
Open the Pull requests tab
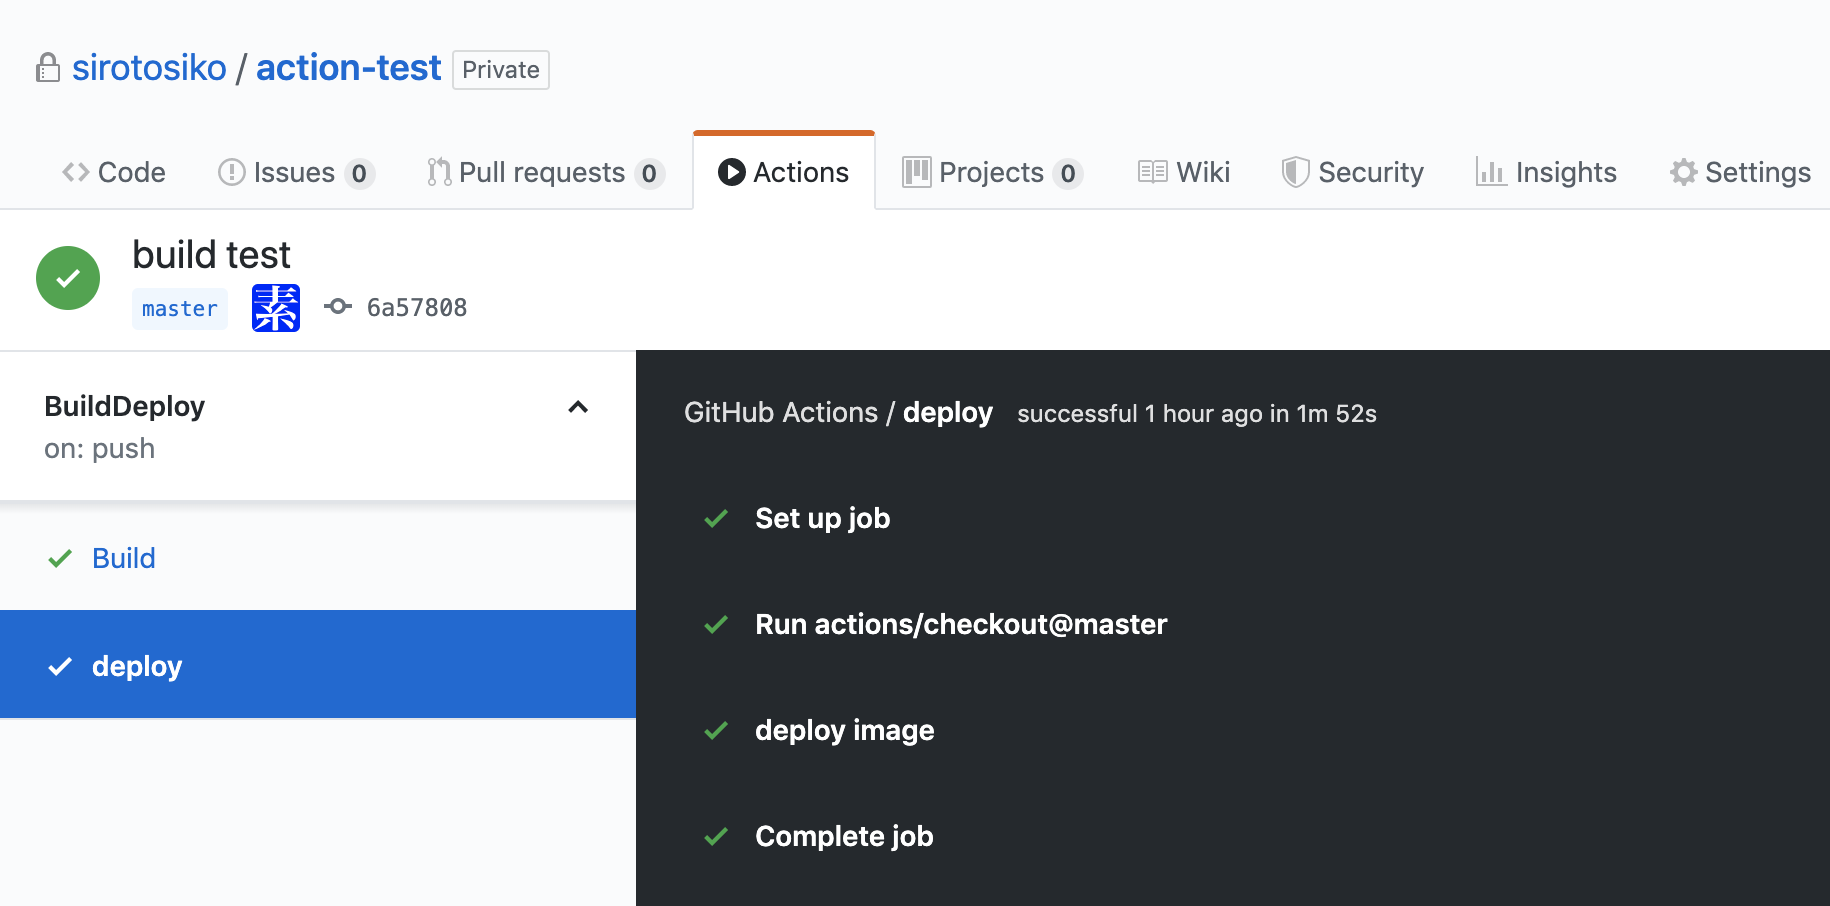[x=545, y=172]
